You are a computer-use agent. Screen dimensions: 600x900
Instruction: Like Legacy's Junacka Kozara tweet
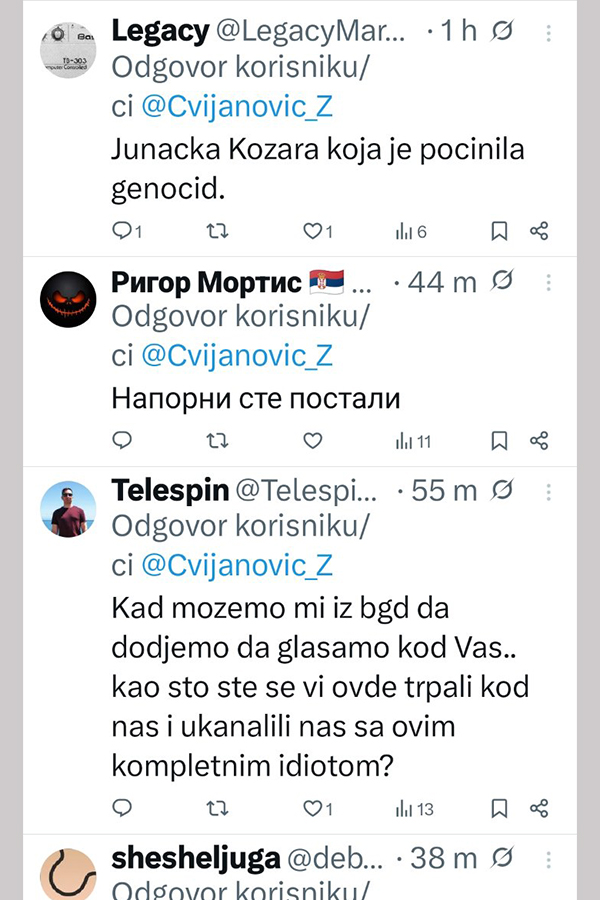coord(312,231)
